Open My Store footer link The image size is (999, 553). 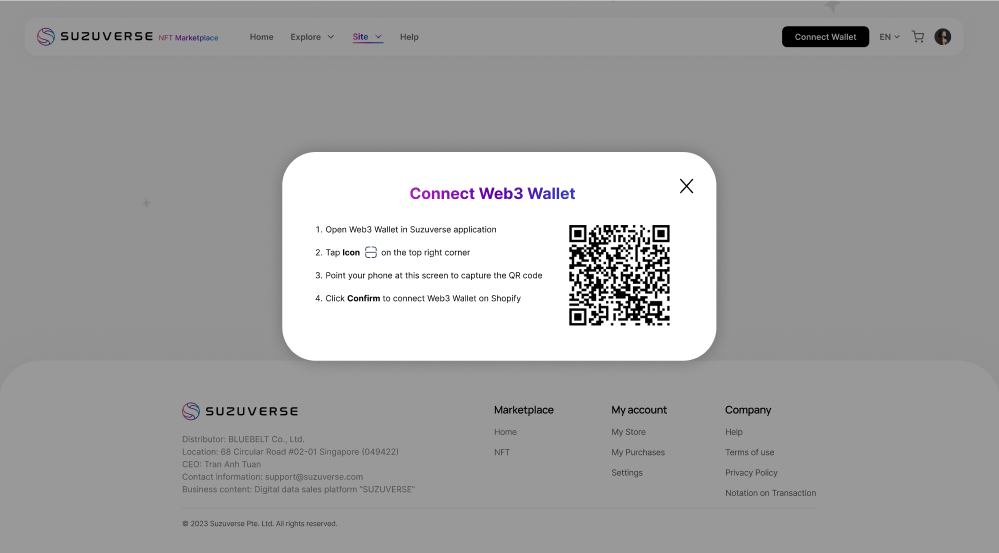(628, 432)
